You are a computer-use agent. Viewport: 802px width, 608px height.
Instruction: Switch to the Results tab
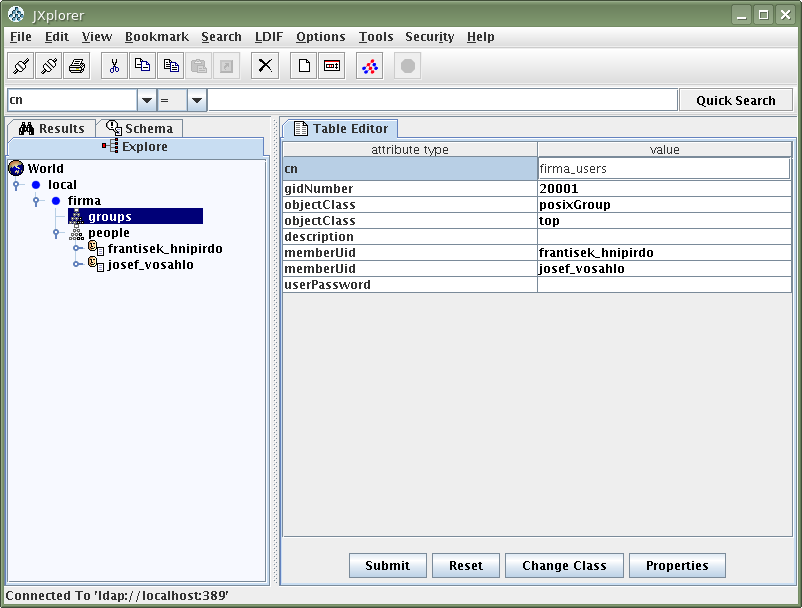tap(52, 128)
